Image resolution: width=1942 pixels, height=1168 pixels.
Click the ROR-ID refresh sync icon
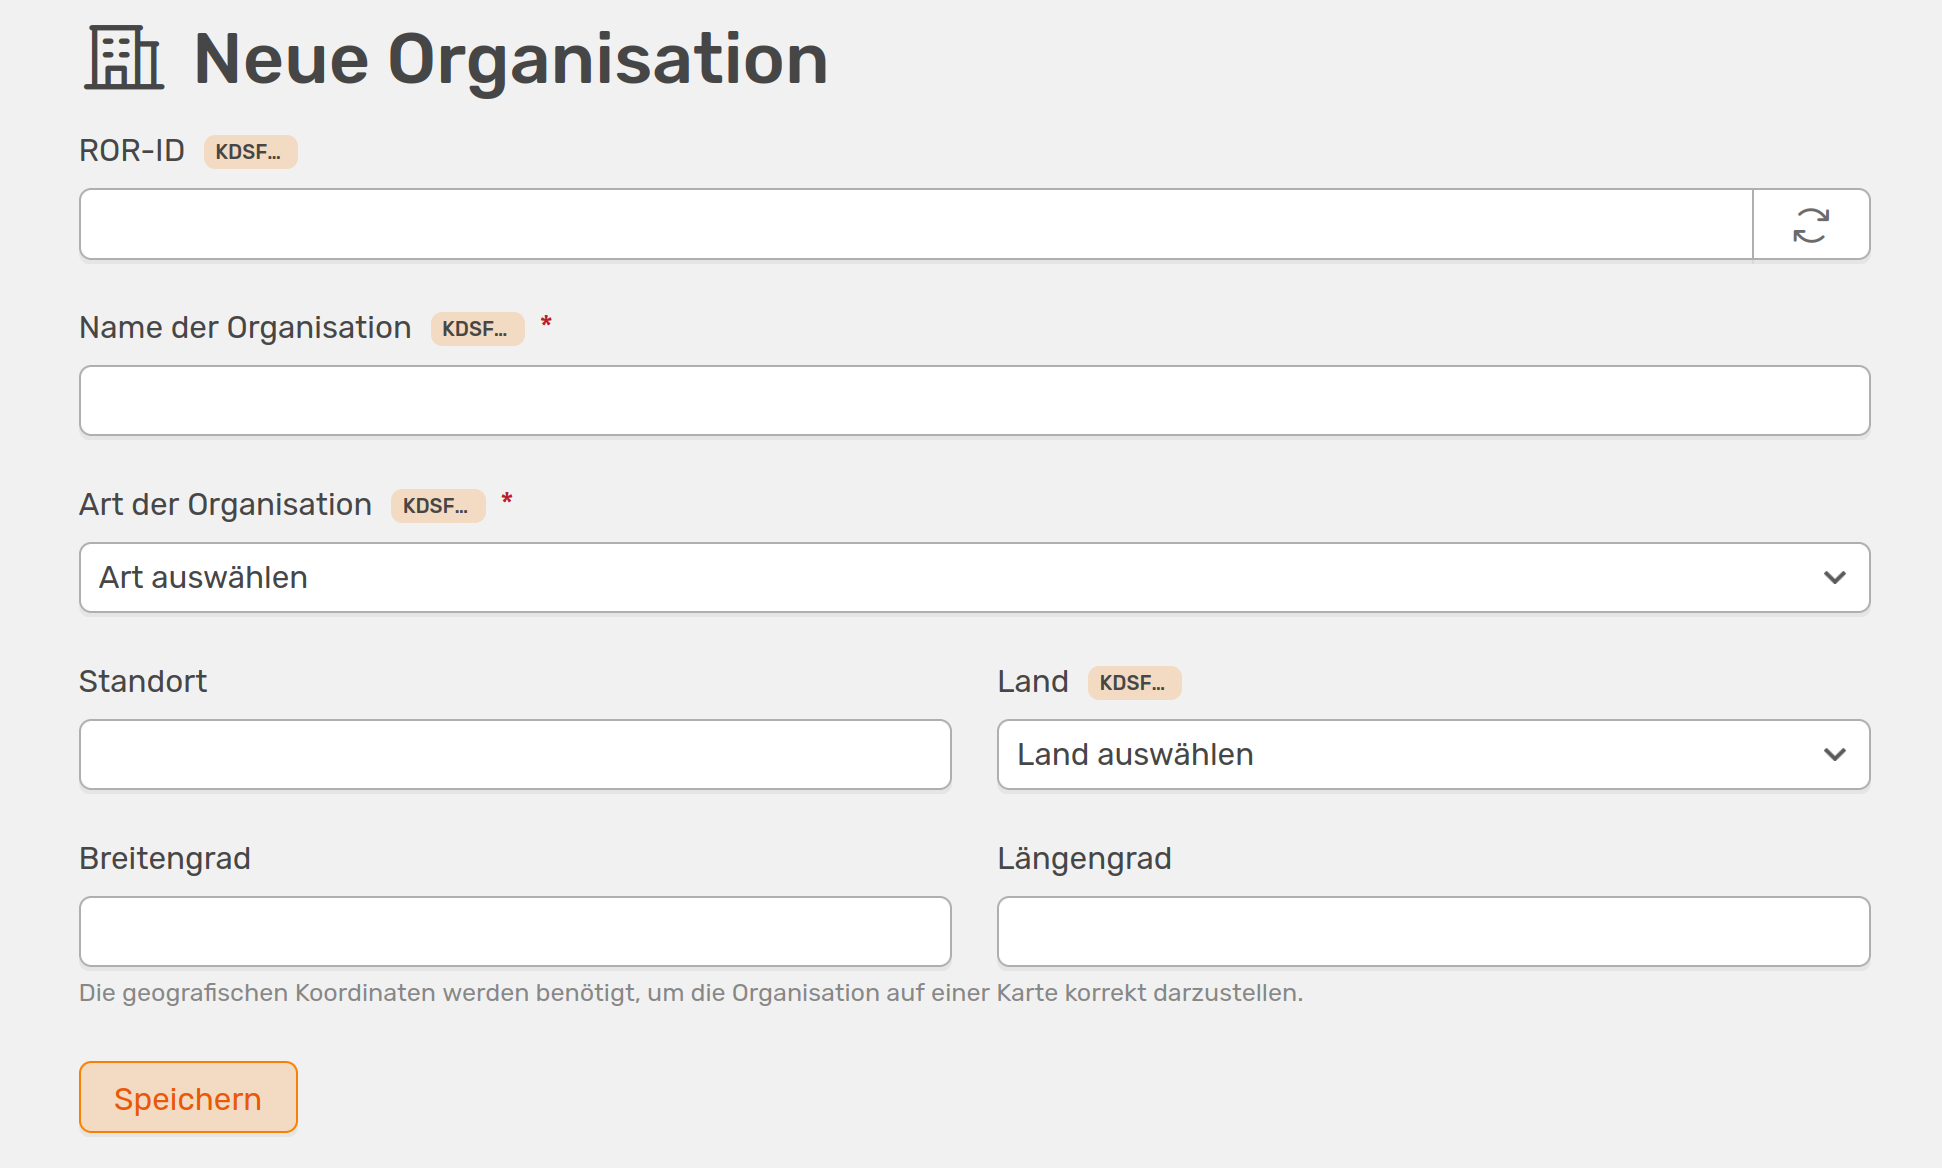pos(1810,225)
